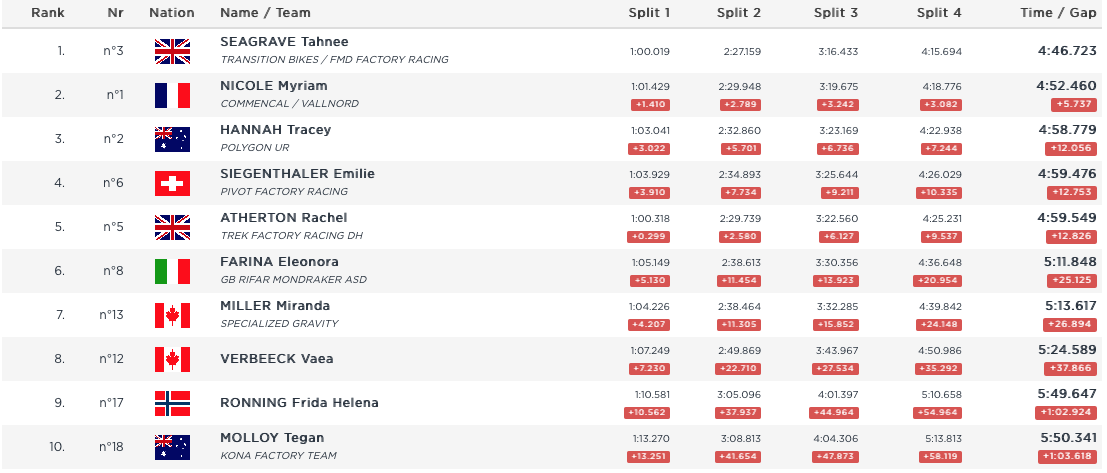Click the Swiss flag for Siegenthaler Emilie
This screenshot has width=1107, height=473.
point(172,183)
